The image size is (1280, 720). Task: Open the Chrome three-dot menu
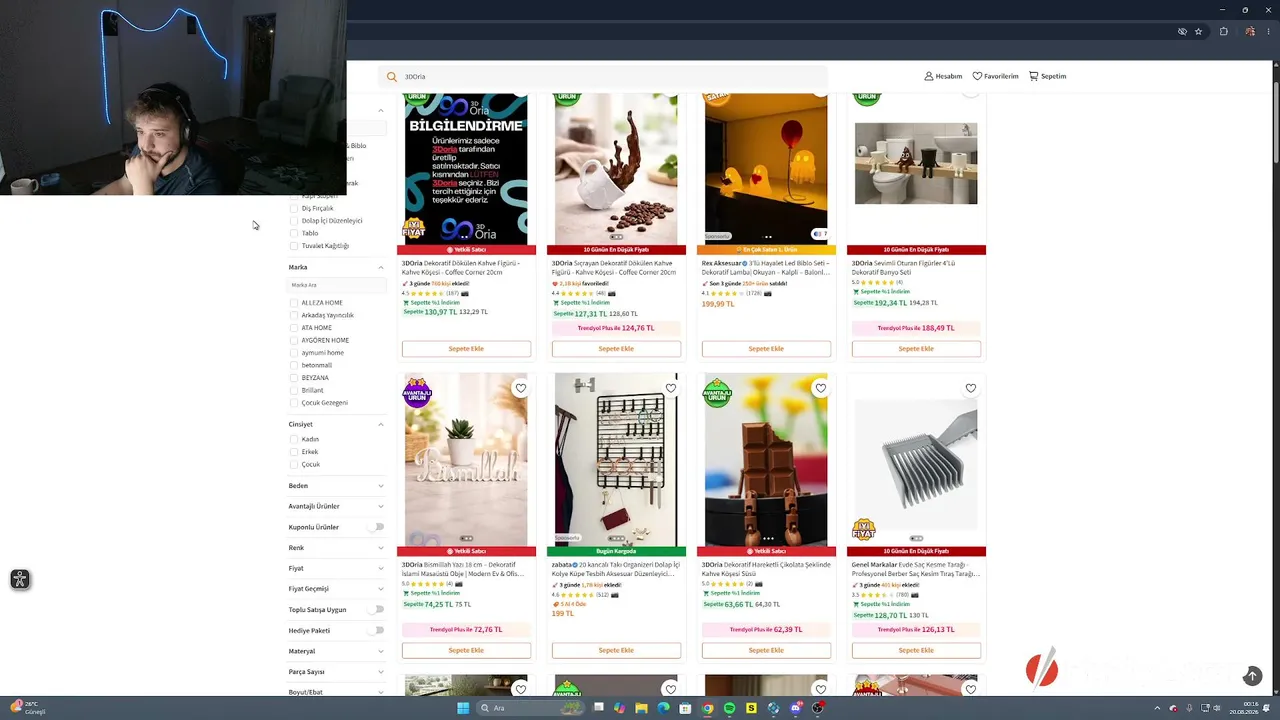1270,31
